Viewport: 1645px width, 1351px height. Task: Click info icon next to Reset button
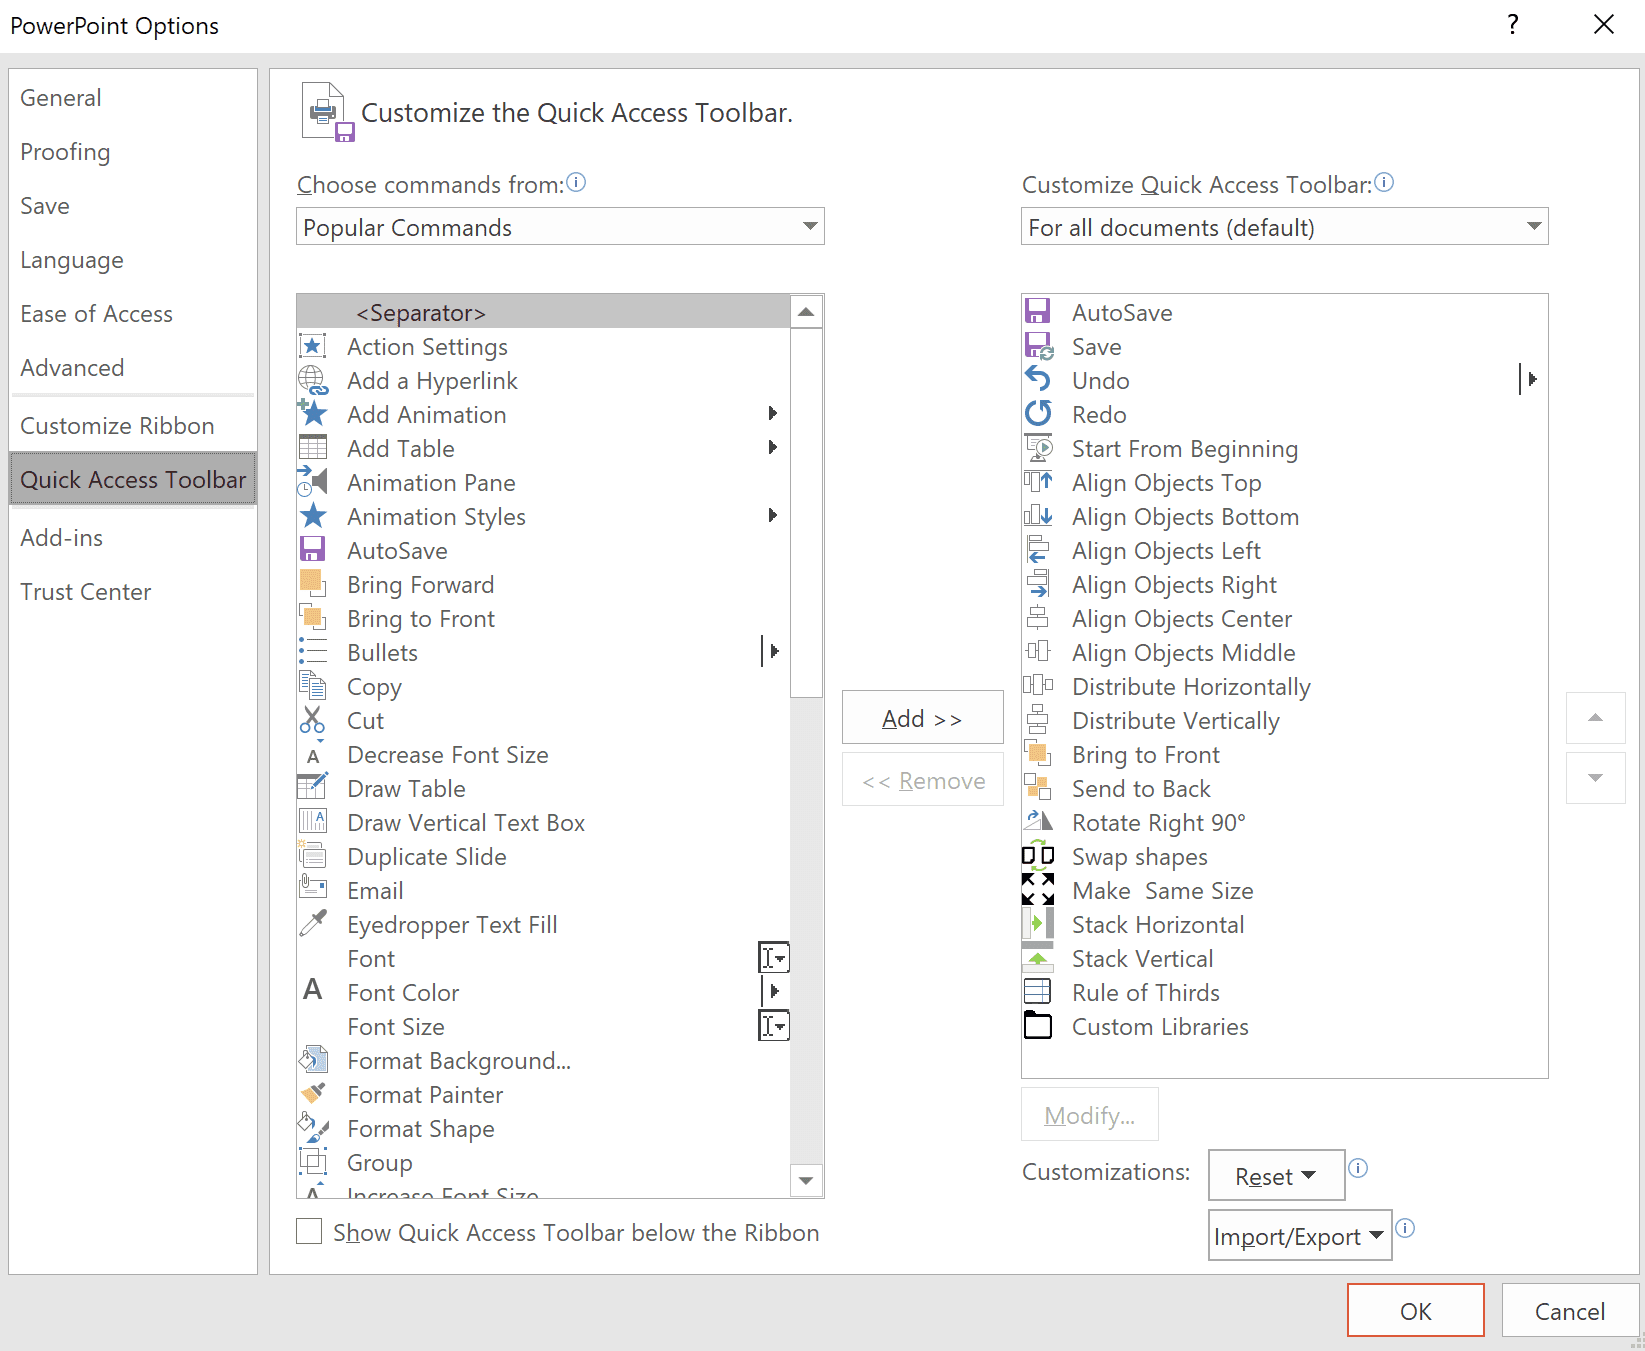[1358, 1168]
